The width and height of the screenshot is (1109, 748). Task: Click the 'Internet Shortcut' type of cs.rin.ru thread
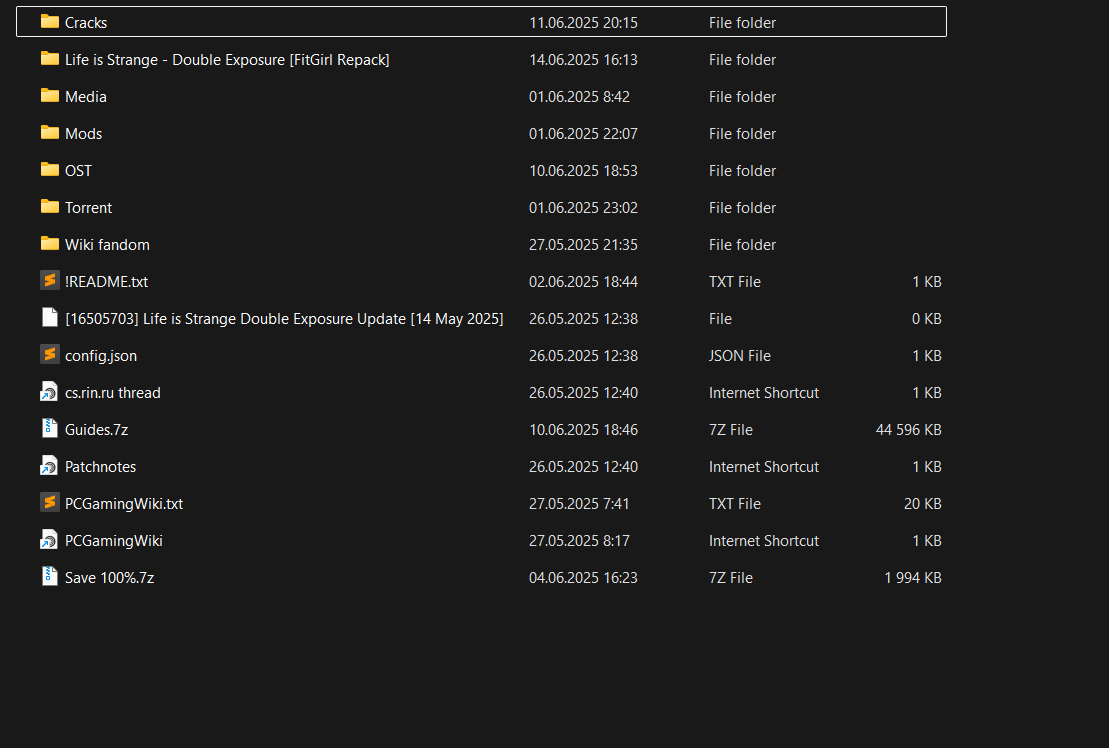(x=764, y=392)
